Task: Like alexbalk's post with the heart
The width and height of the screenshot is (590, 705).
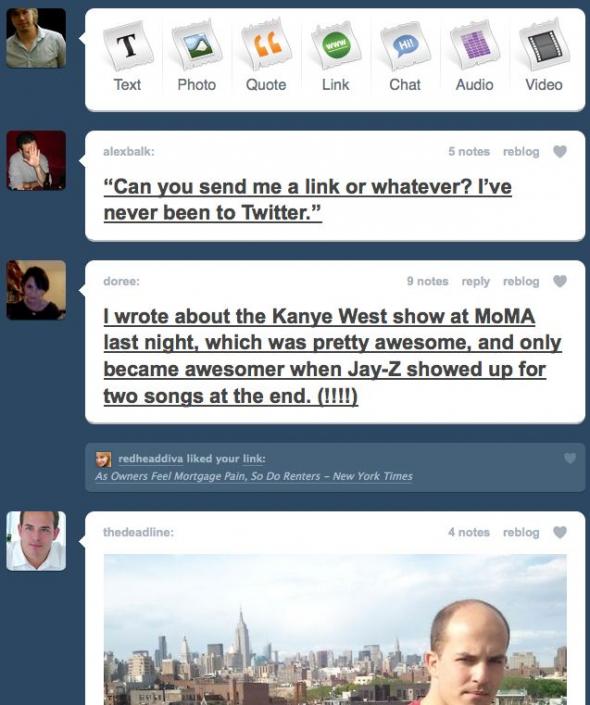Action: coord(559,152)
